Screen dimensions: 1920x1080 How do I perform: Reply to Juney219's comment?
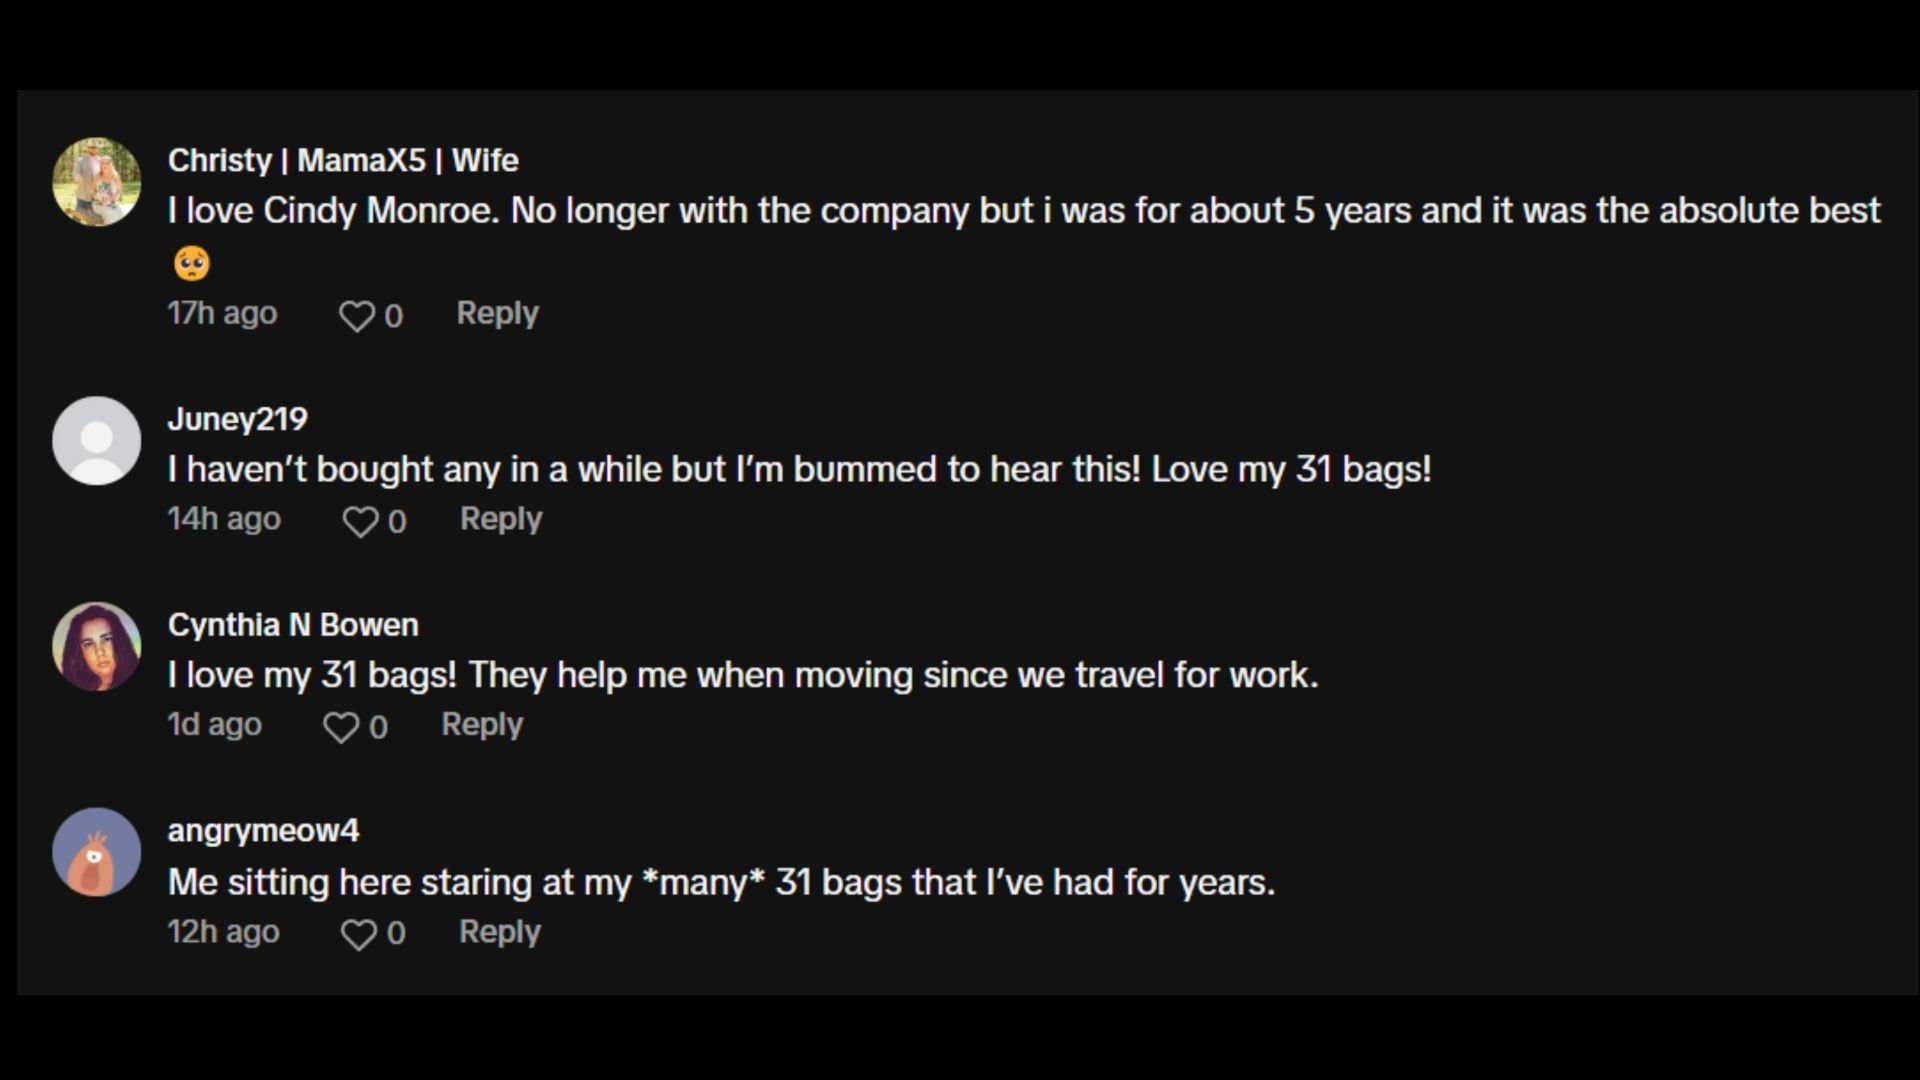tap(501, 519)
